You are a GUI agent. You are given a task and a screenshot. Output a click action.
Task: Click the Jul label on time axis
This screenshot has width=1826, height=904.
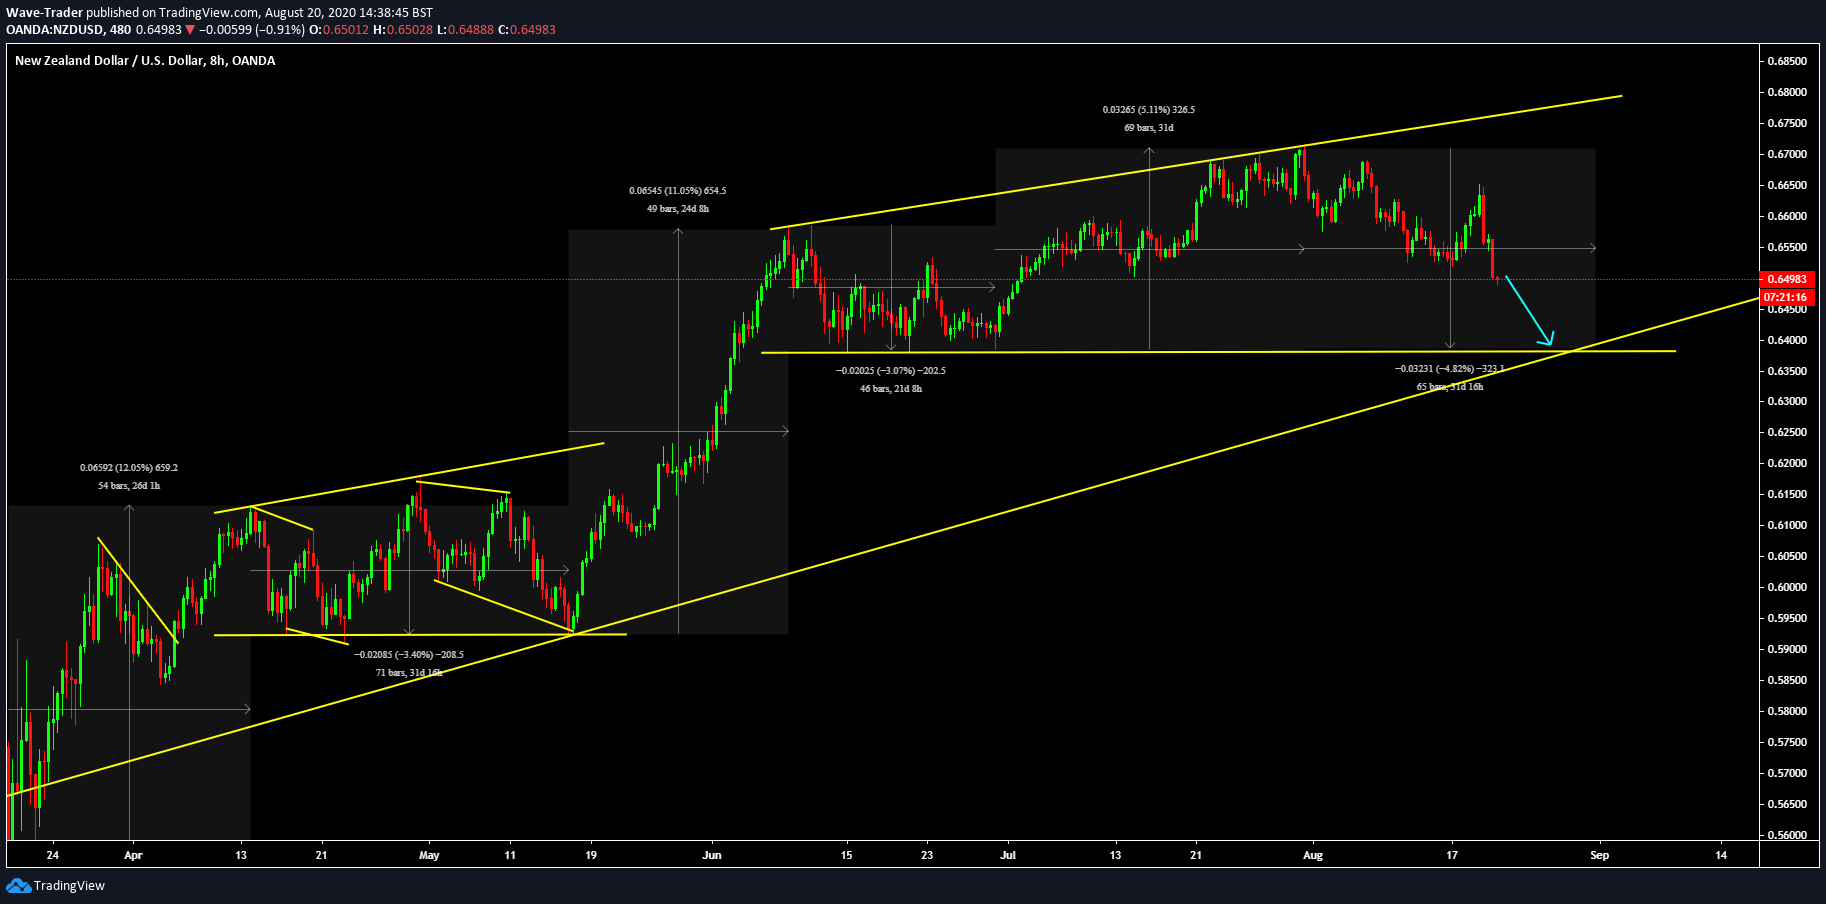click(1008, 855)
